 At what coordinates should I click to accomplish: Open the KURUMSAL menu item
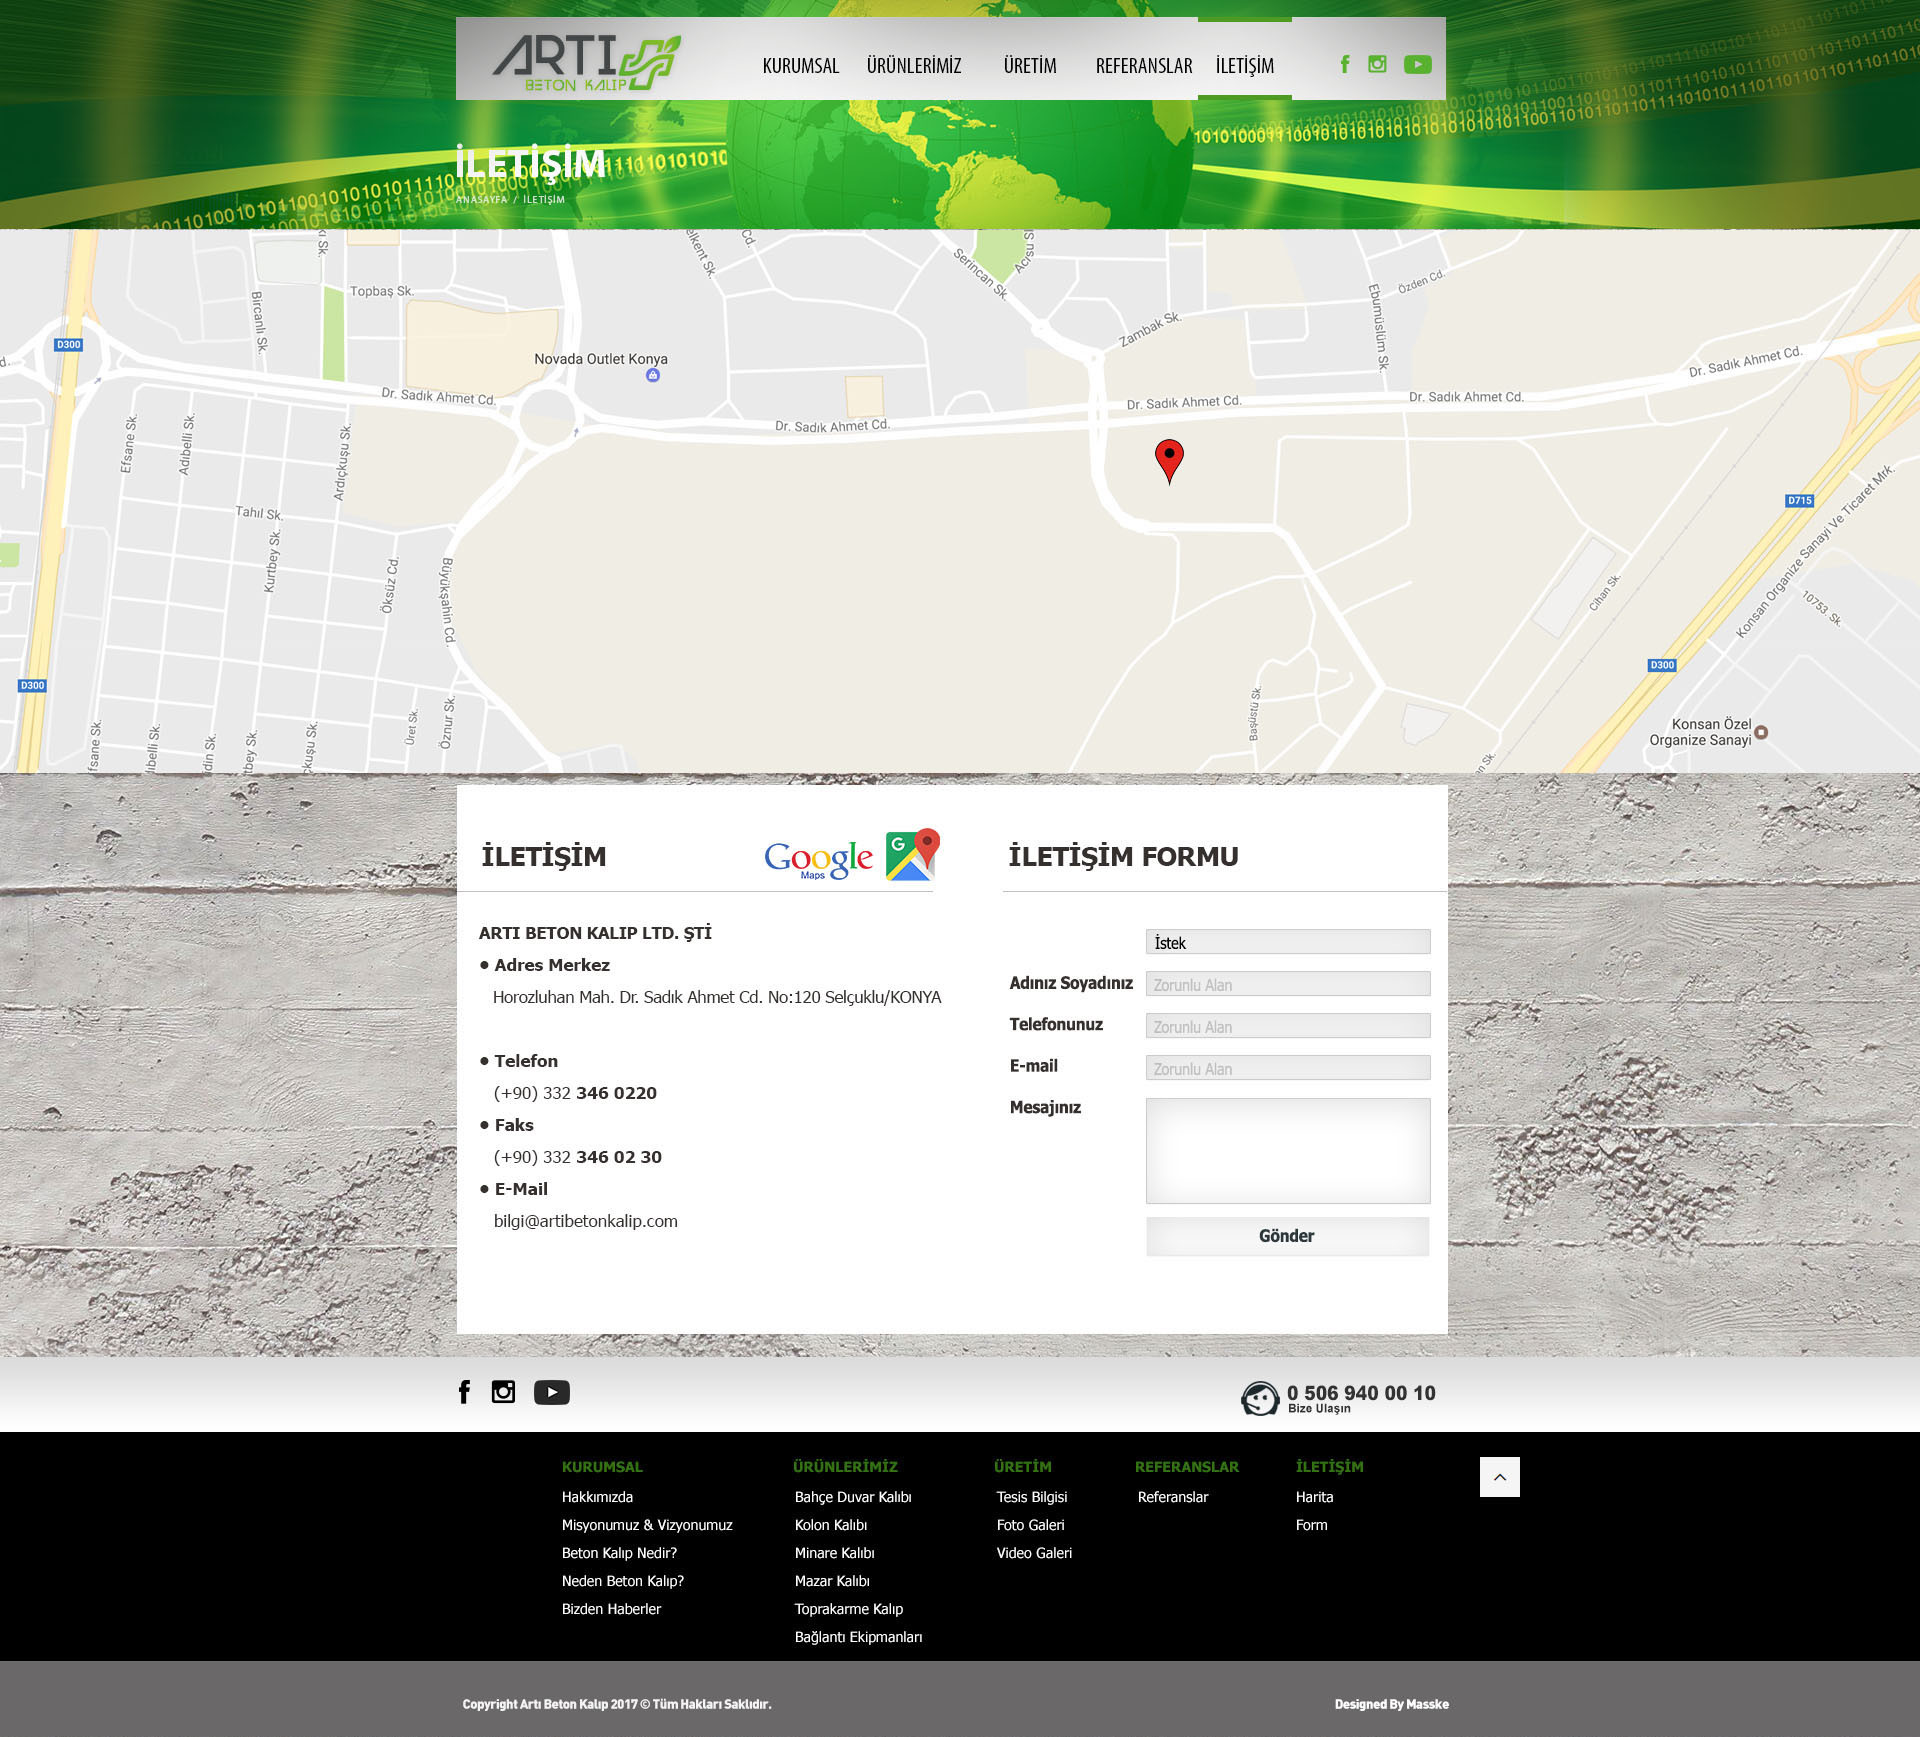pos(800,66)
